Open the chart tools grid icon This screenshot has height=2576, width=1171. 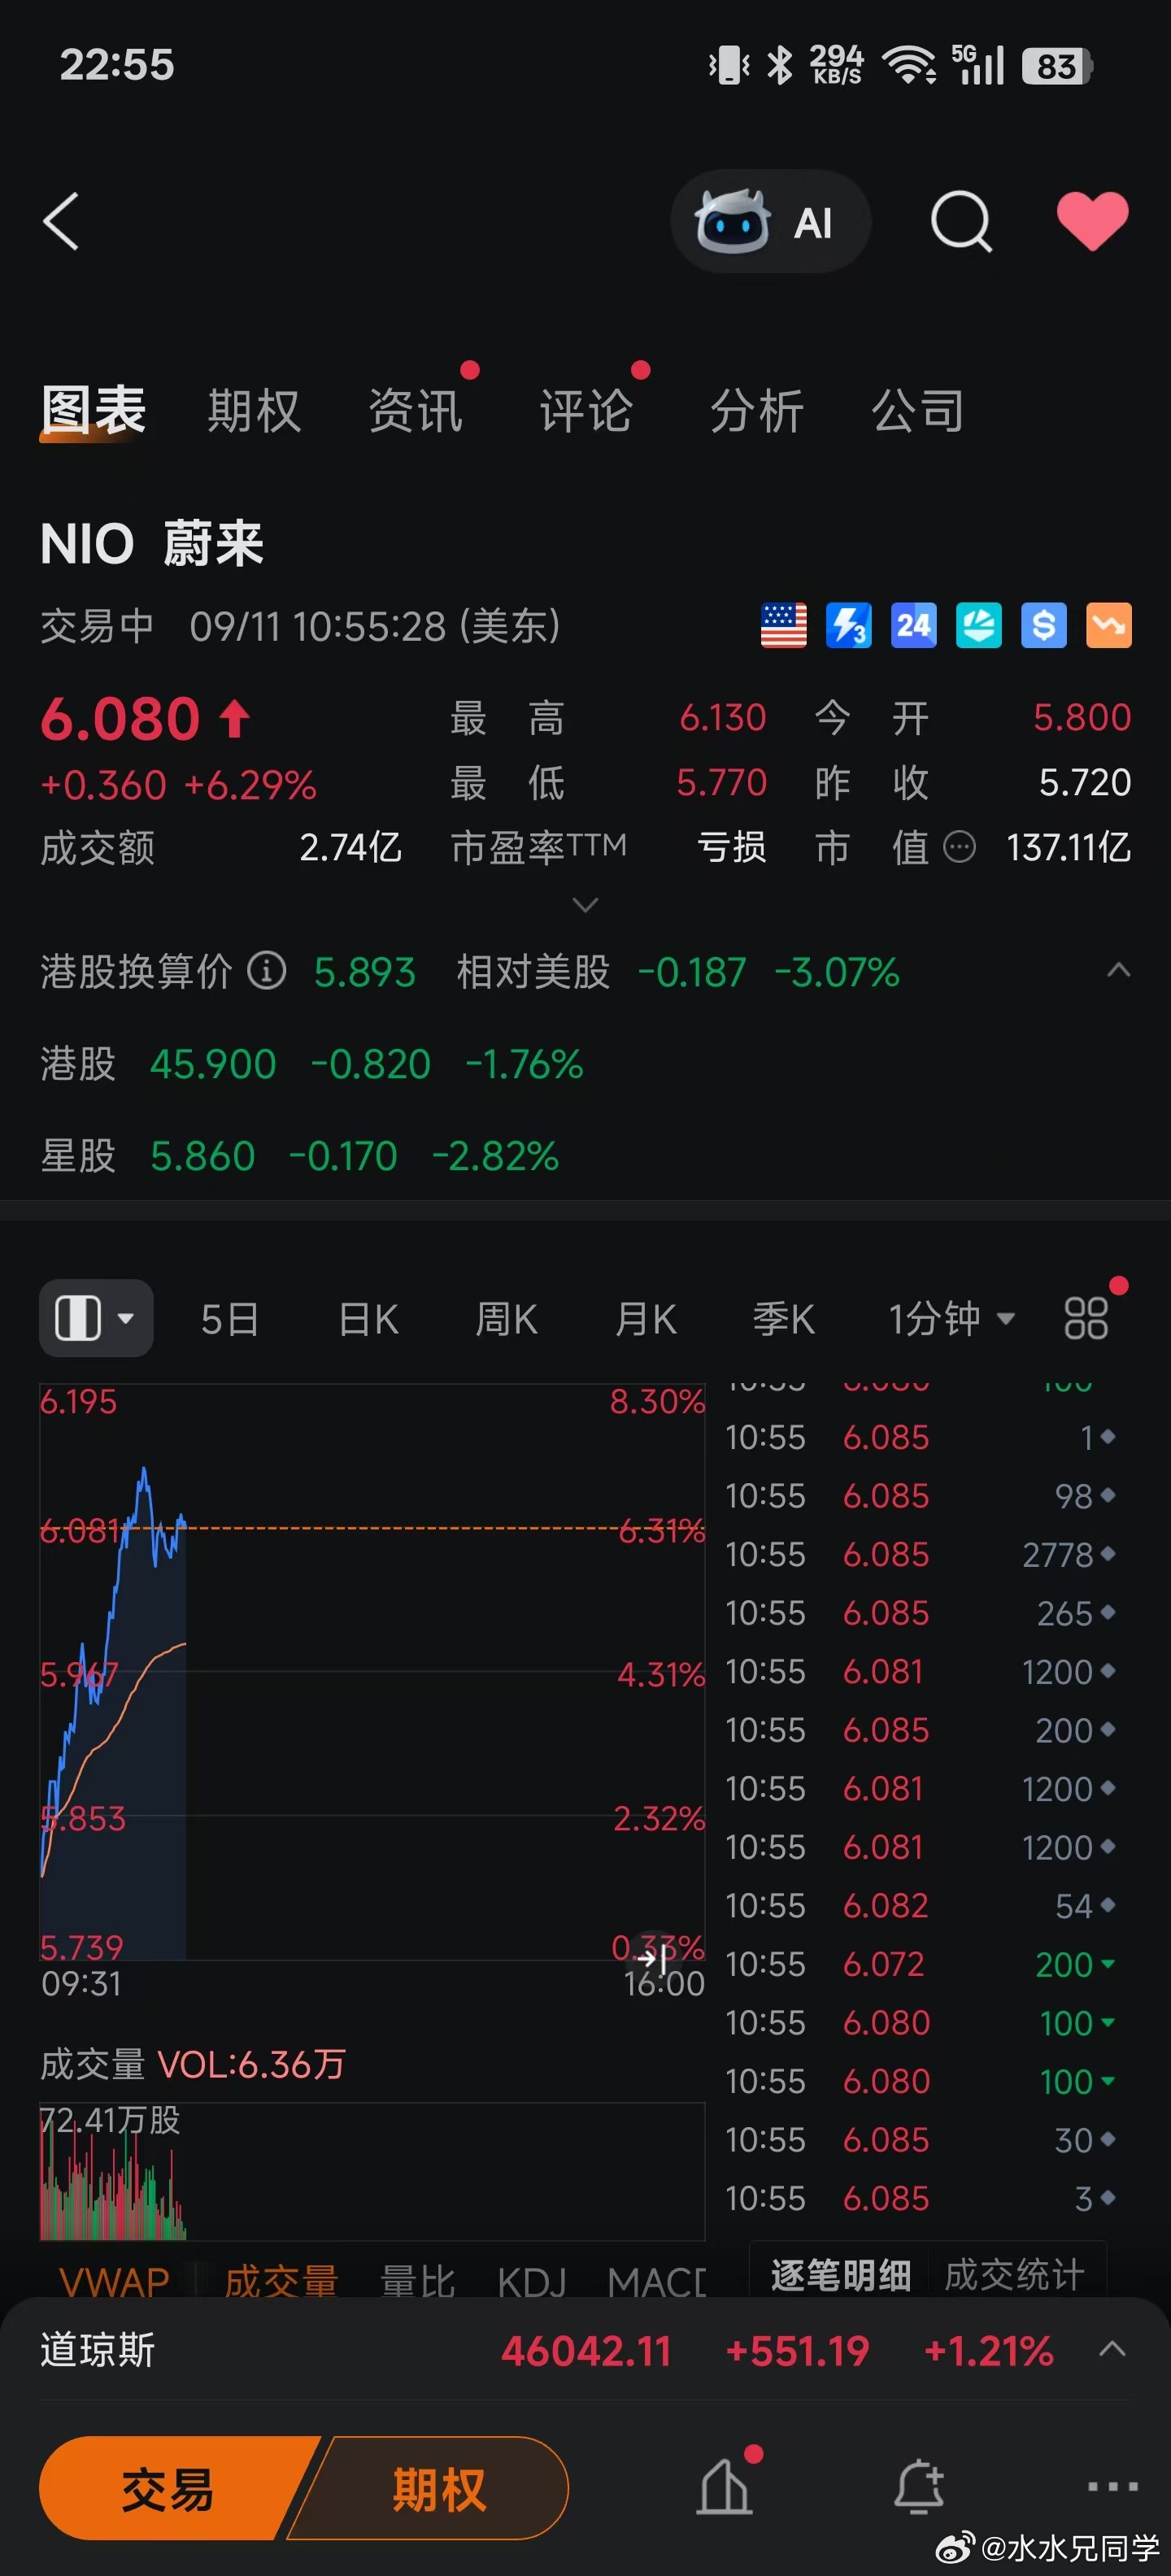pos(1086,1318)
